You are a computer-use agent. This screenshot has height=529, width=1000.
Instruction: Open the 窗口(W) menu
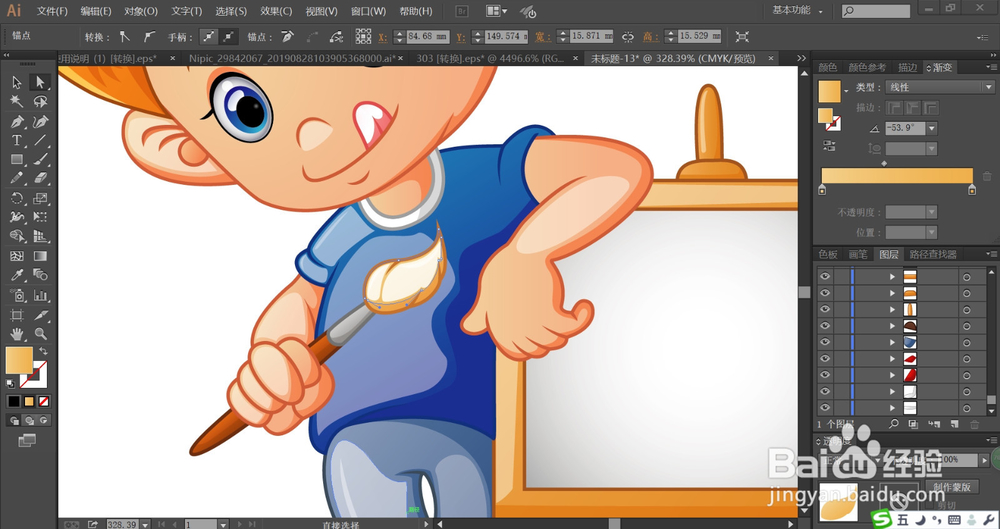pos(369,11)
